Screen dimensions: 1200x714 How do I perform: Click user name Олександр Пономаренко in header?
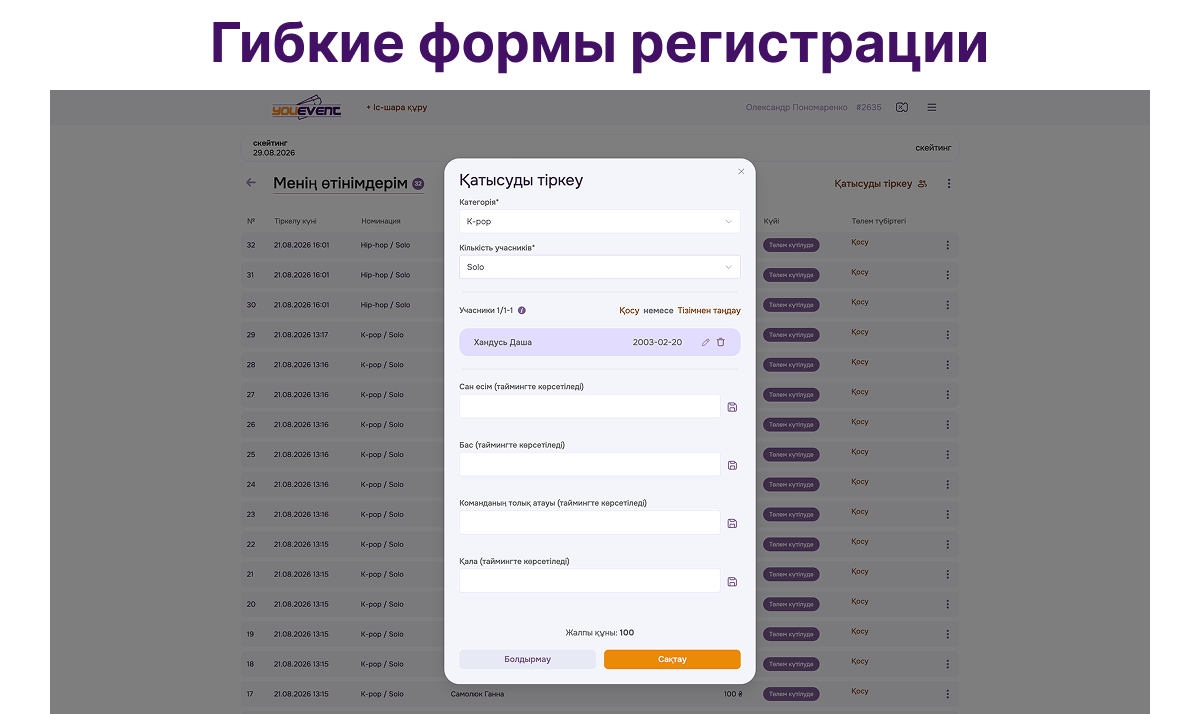[796, 107]
